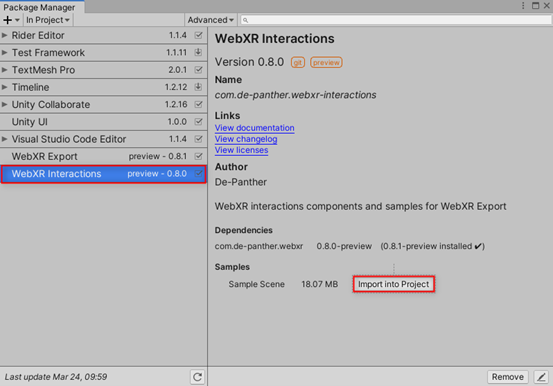
Task: Expand the Unity Collaborate package entry
Action: pos(5,104)
